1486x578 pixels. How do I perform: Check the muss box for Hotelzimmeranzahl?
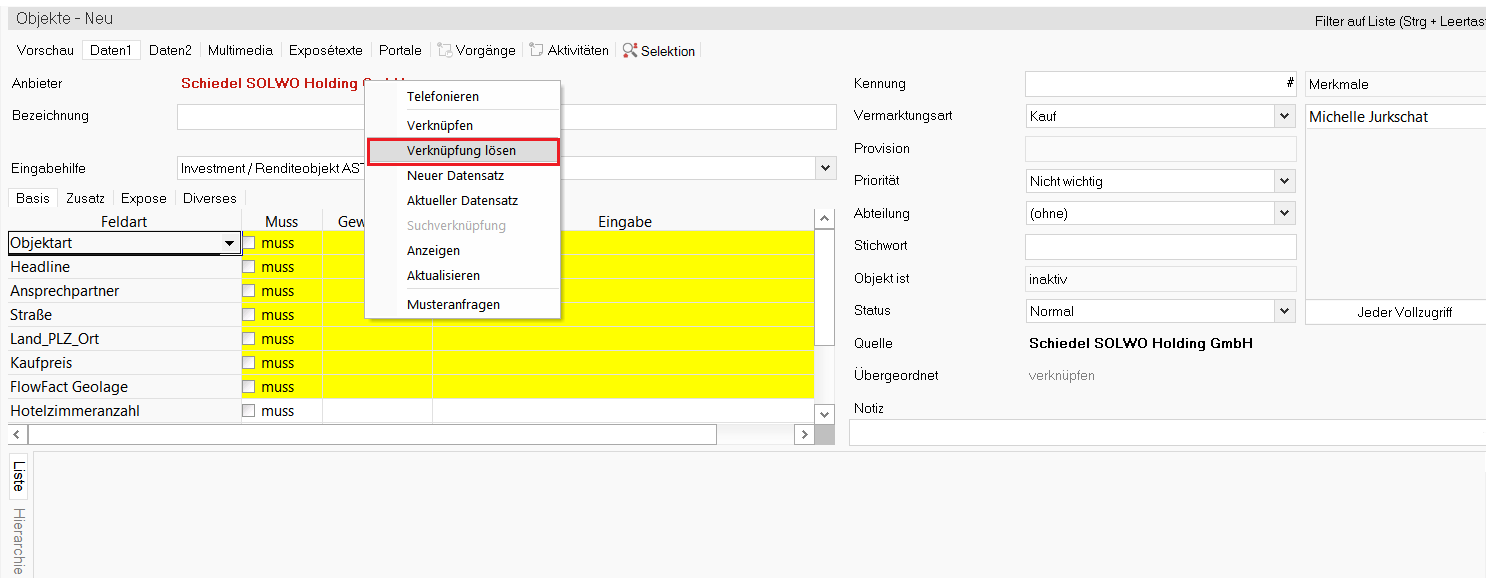coord(249,411)
